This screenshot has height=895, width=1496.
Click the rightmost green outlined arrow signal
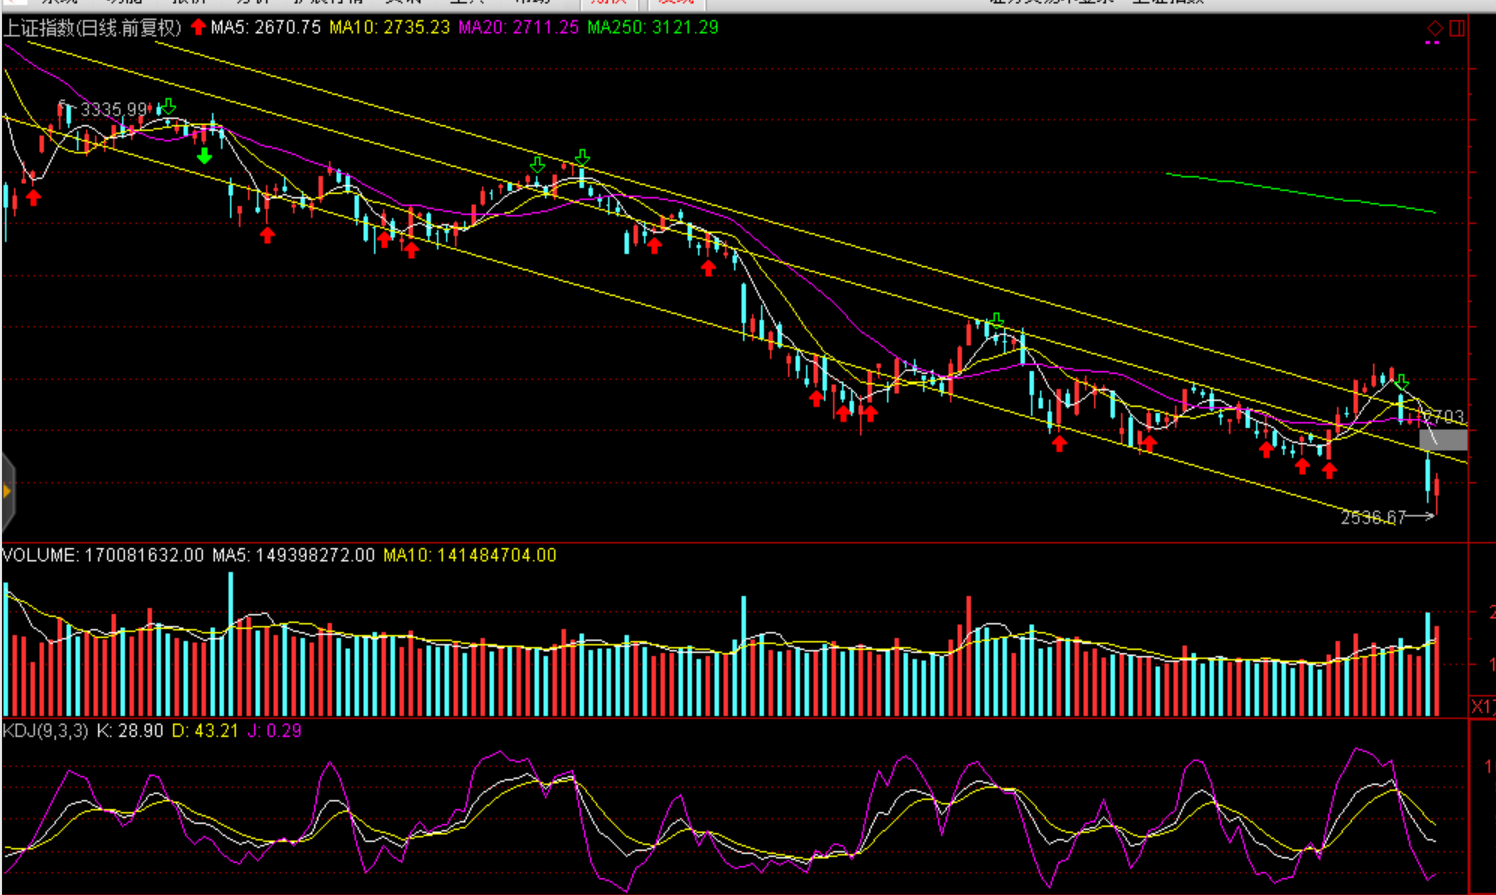tap(1402, 382)
